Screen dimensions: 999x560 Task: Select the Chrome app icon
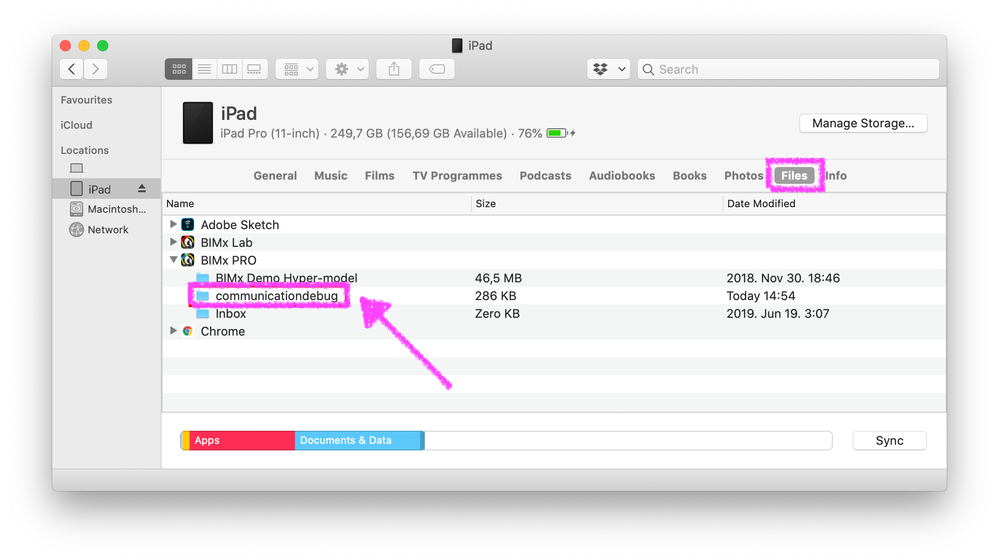coord(187,331)
